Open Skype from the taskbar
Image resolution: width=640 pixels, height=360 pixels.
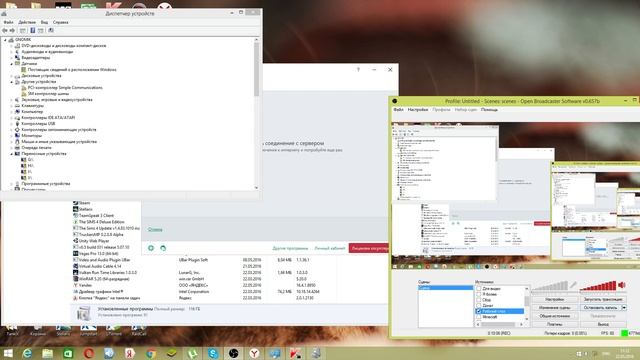[213, 353]
